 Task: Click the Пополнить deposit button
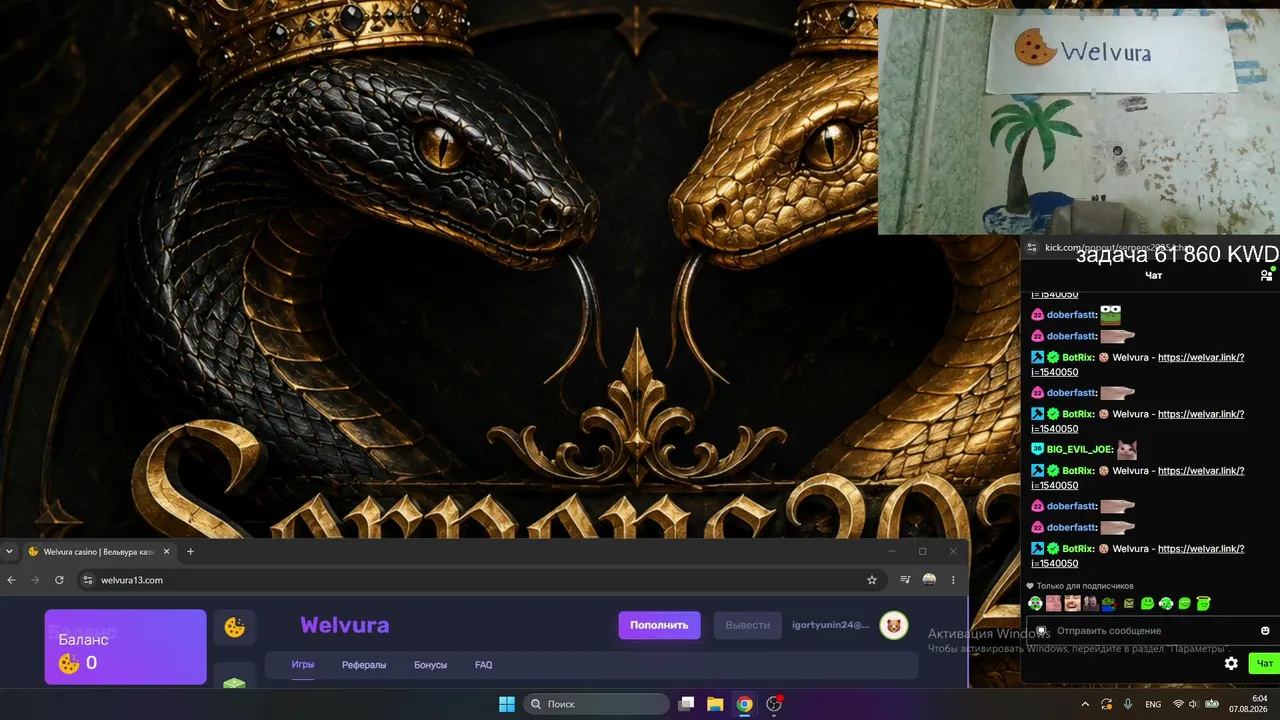coord(659,625)
